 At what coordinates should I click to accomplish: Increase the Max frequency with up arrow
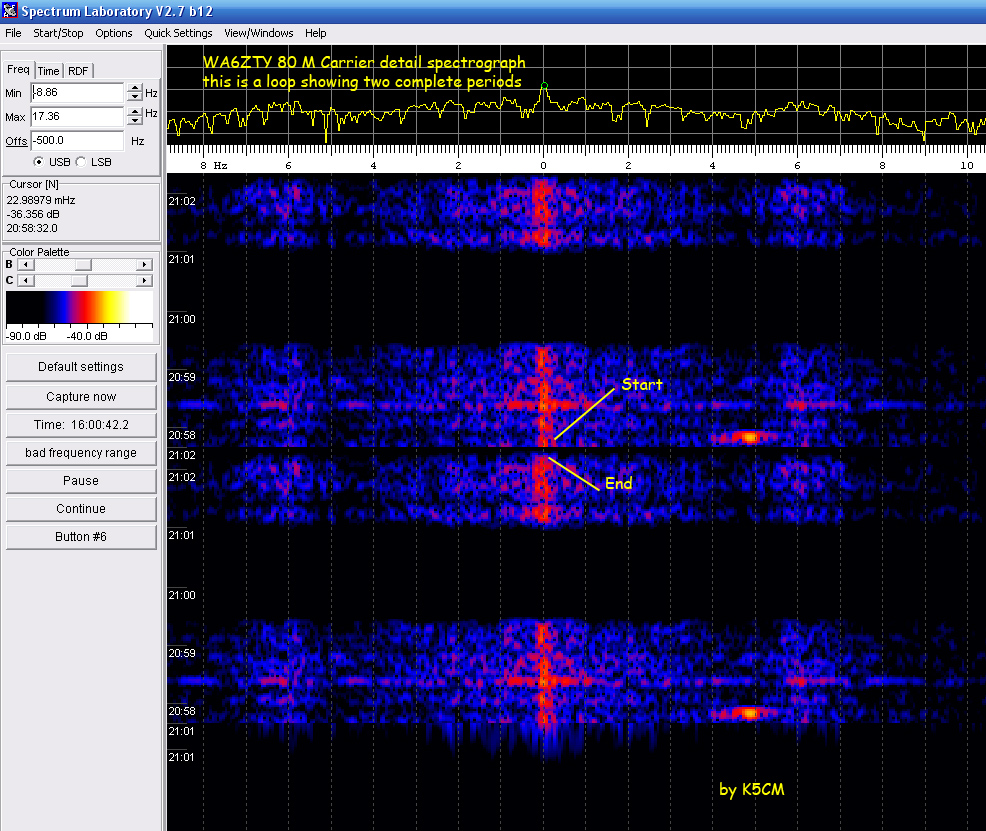(135, 112)
